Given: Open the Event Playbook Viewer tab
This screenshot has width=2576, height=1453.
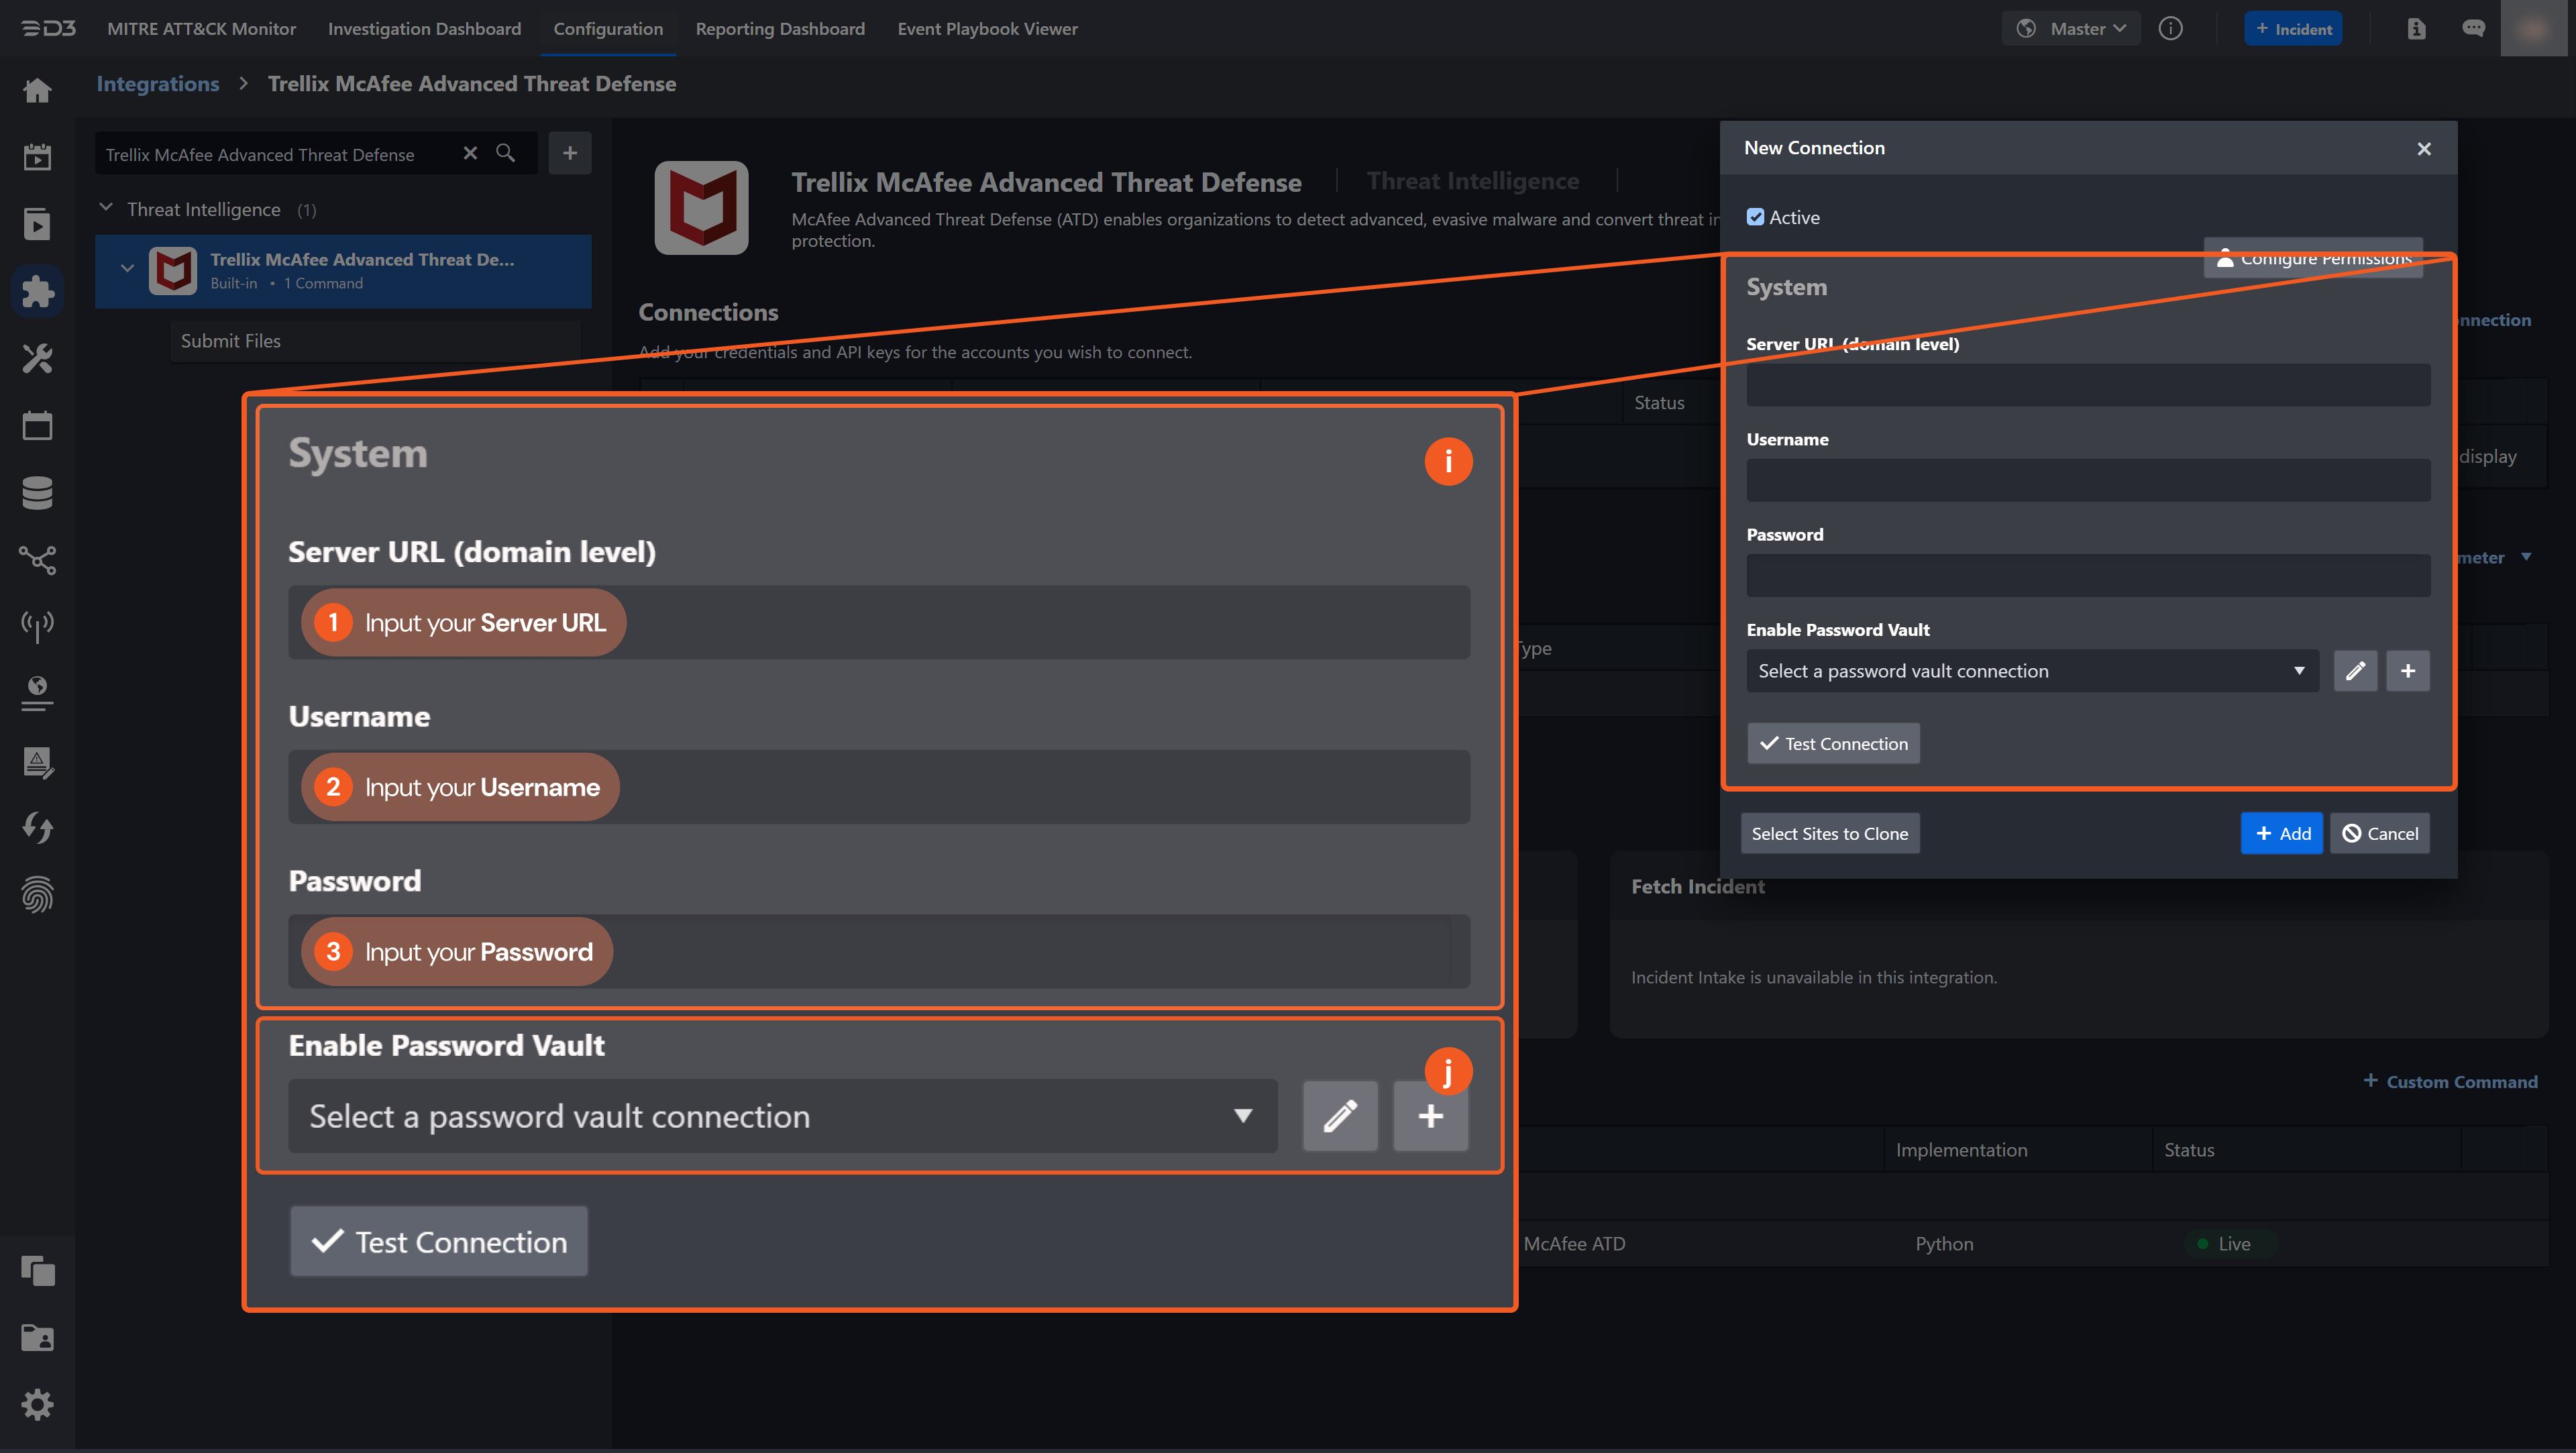Looking at the screenshot, I should point(987,29).
